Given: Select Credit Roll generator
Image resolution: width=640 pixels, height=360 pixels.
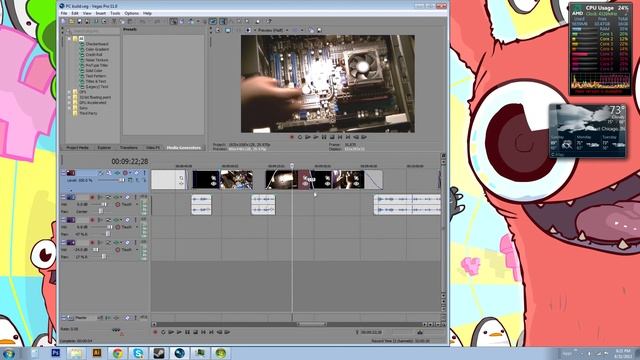Looking at the screenshot, I should [93, 55].
